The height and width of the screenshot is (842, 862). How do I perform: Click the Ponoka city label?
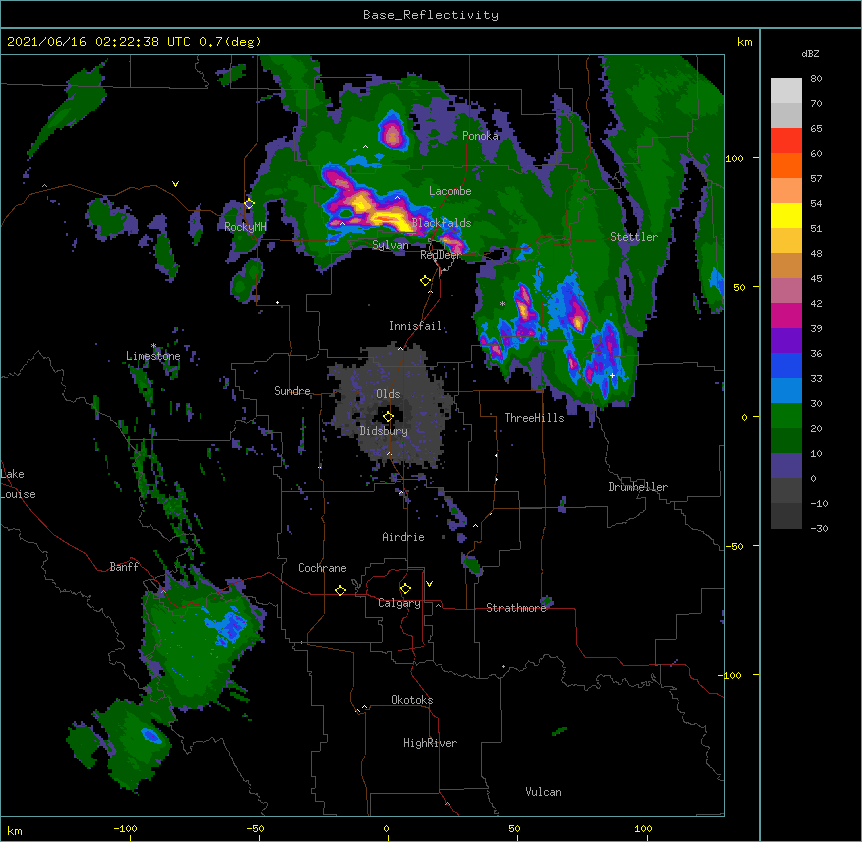tap(480, 136)
